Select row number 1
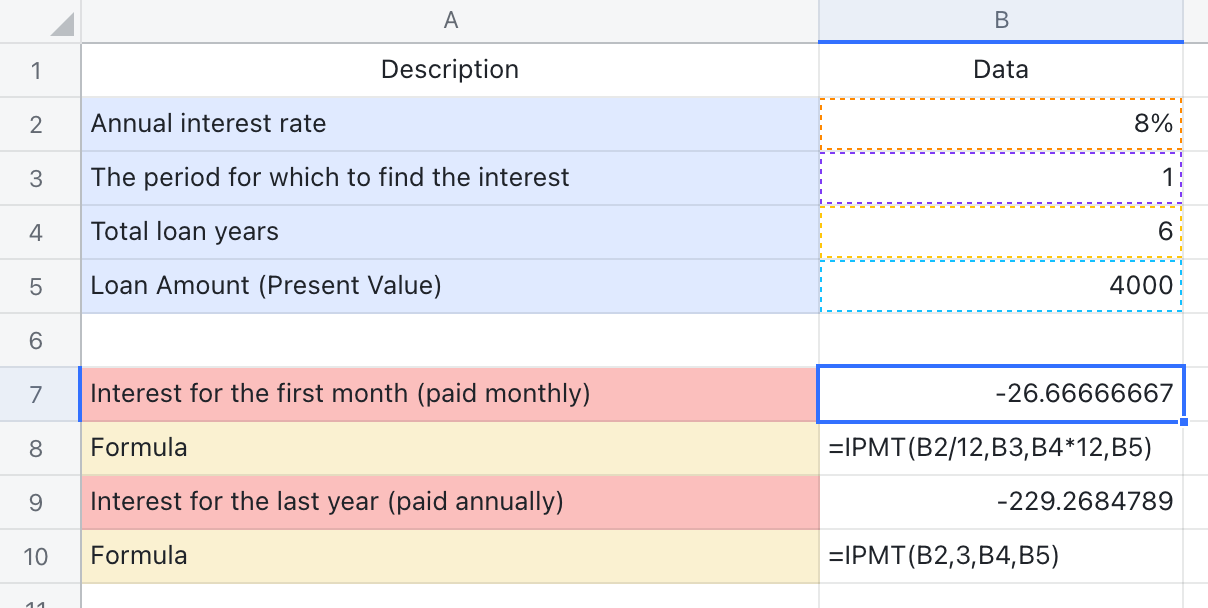This screenshot has height=608, width=1208. click(x=38, y=69)
